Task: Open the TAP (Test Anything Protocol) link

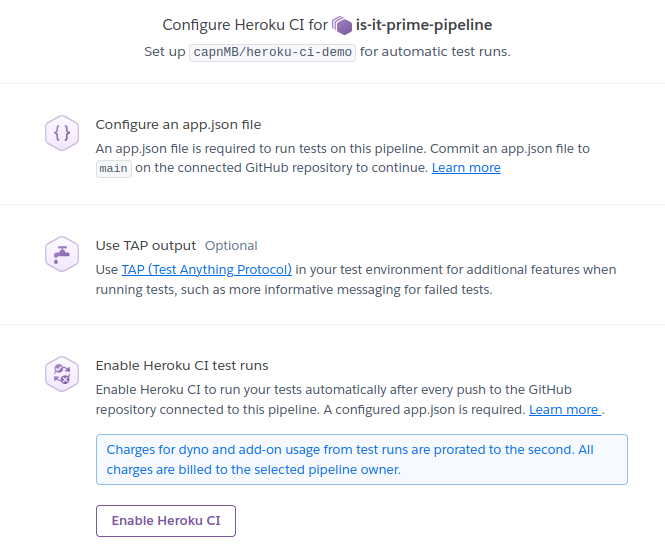Action: [207, 270]
